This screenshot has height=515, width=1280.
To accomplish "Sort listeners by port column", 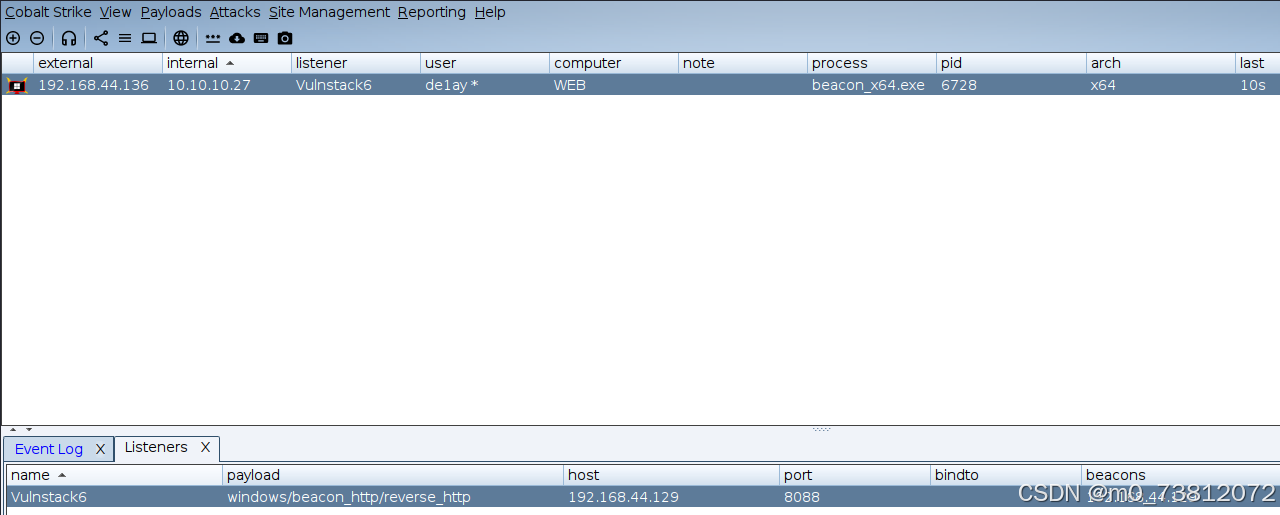I will (855, 475).
